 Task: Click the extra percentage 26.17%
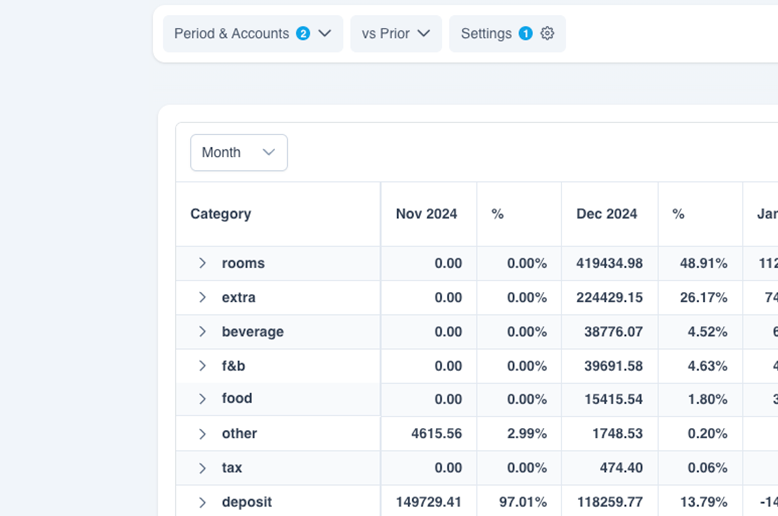point(704,297)
